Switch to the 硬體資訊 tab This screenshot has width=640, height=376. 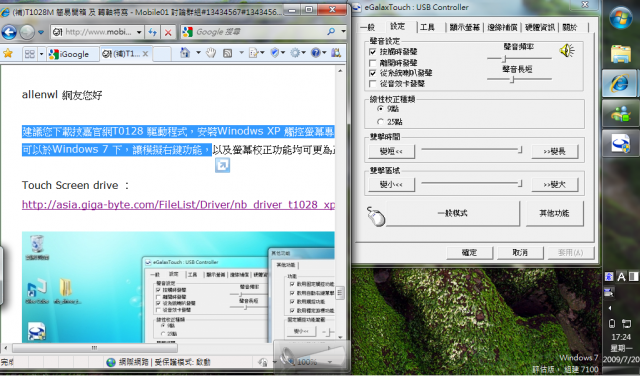tap(540, 27)
